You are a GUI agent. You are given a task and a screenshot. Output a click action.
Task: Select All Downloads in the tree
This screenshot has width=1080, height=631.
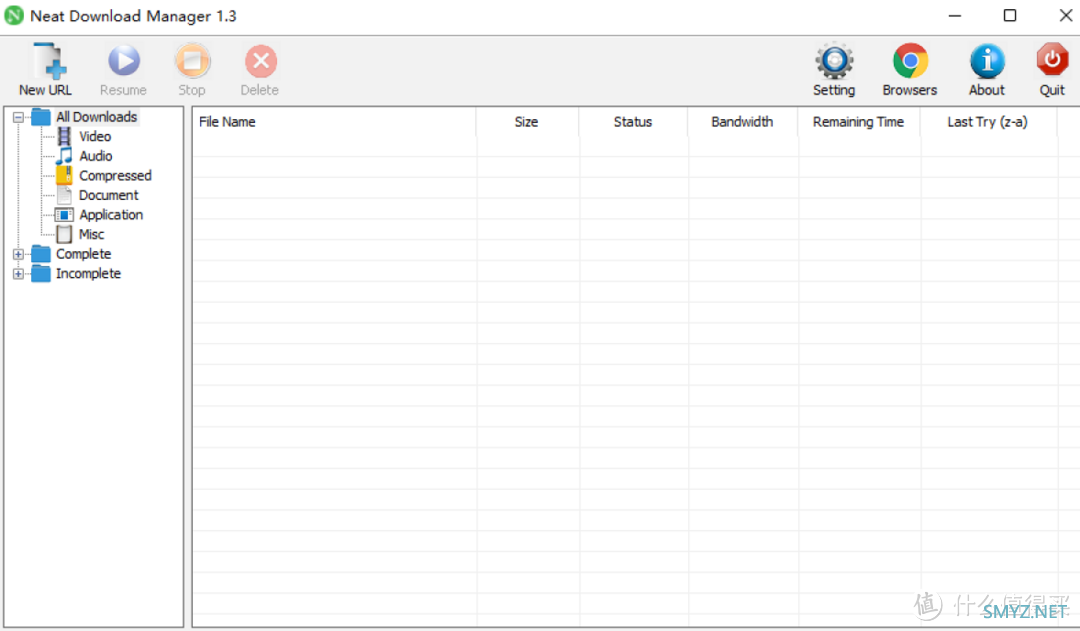[96, 117]
